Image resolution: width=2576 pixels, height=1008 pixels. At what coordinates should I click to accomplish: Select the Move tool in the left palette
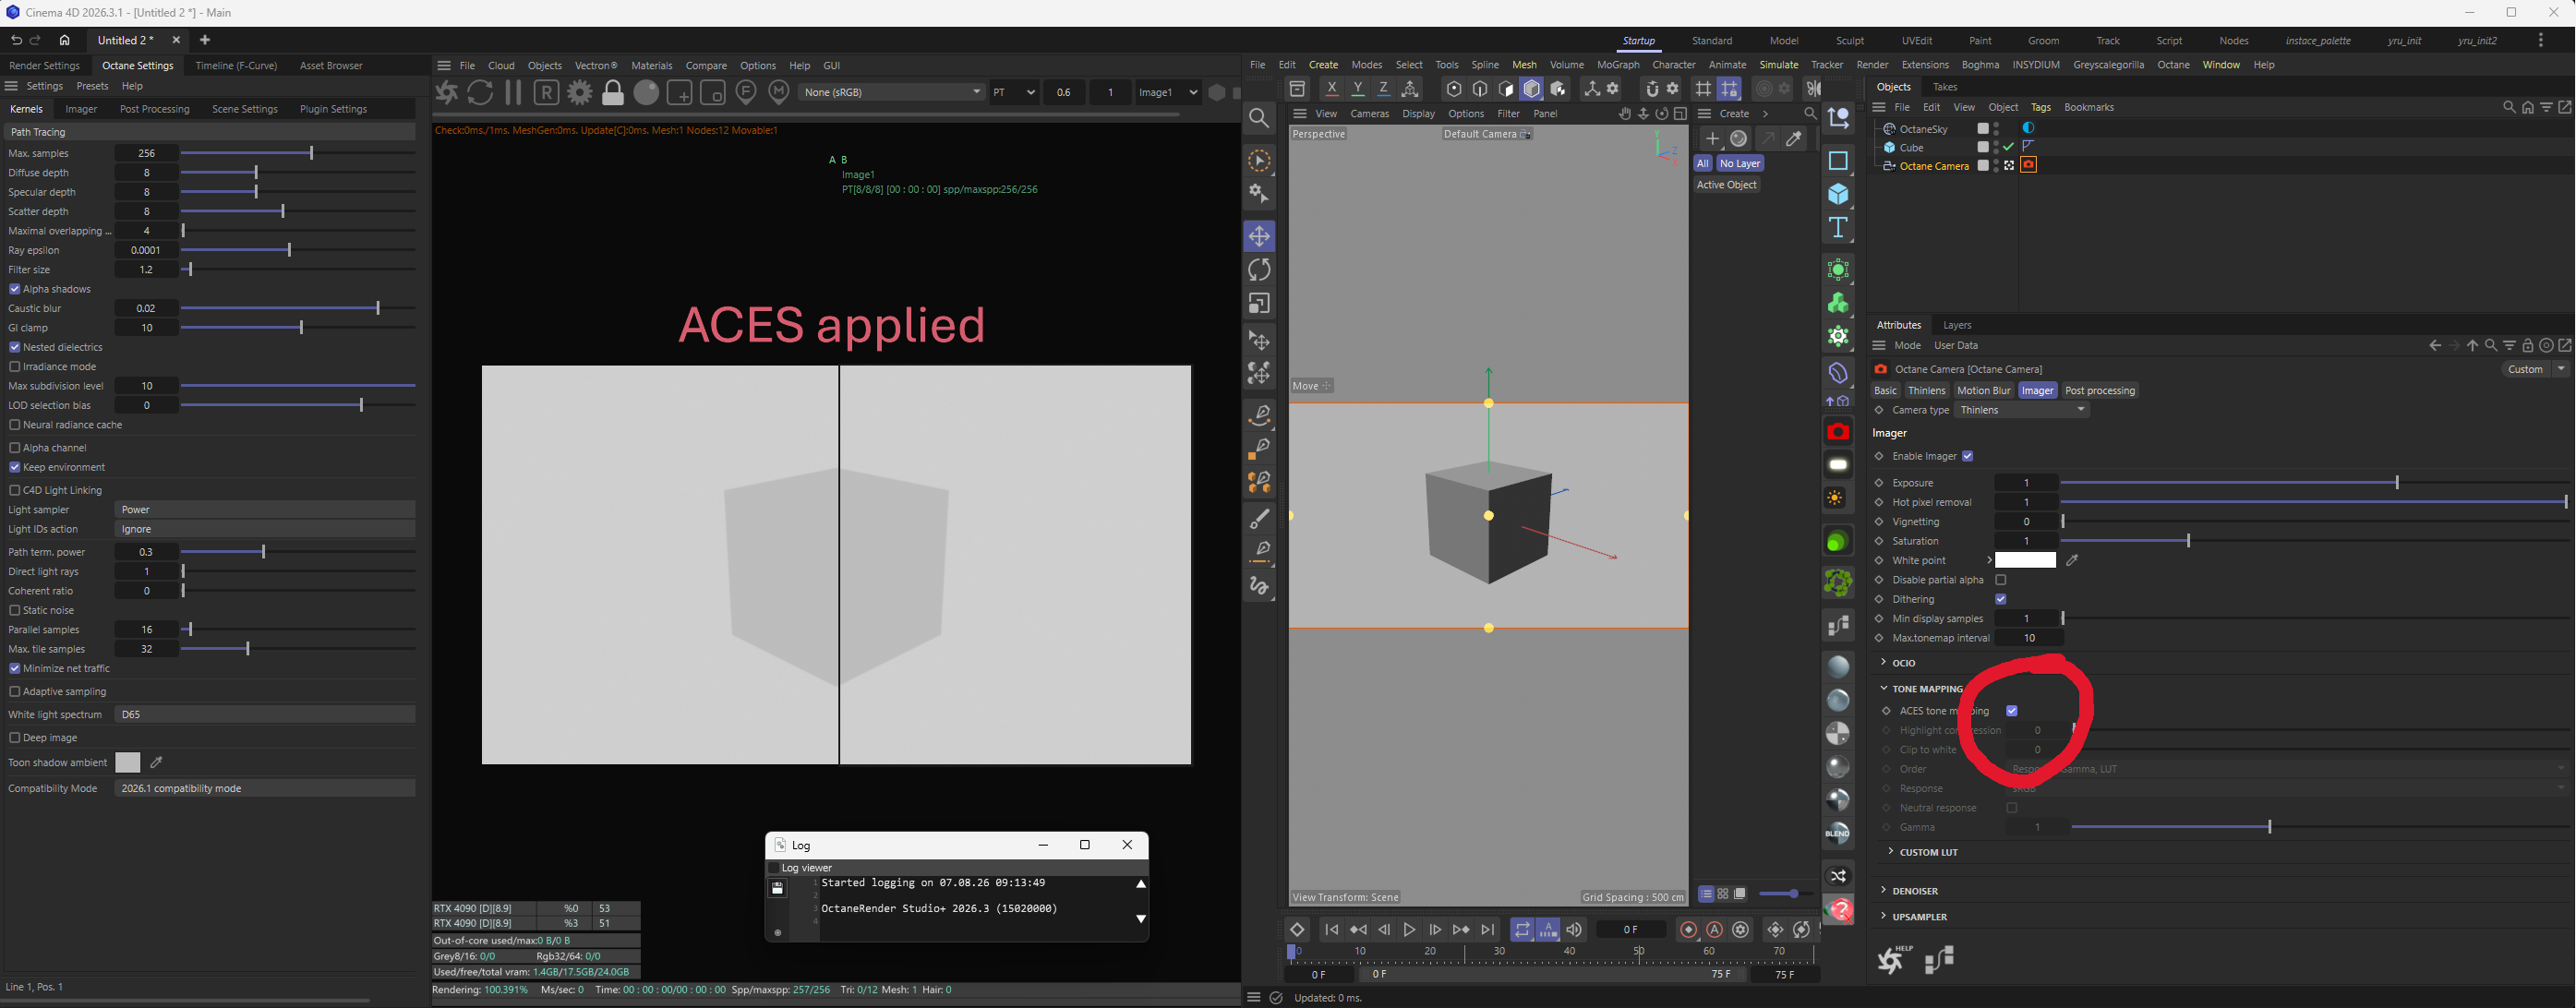pyautogui.click(x=1259, y=237)
